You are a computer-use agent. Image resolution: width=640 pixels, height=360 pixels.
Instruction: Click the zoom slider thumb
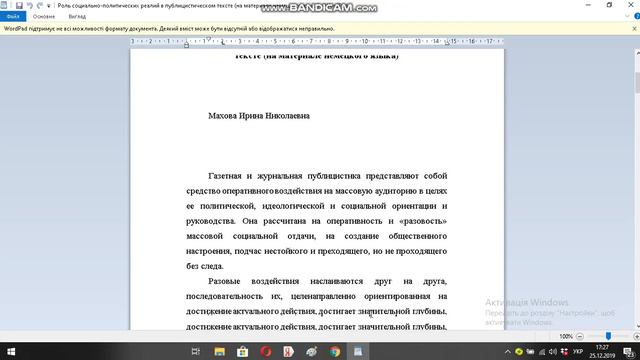coord(608,336)
